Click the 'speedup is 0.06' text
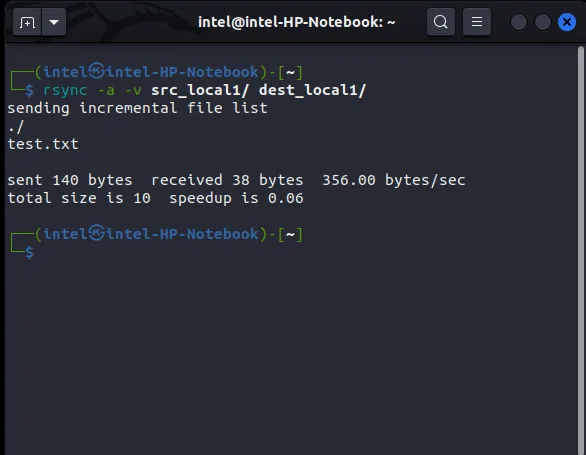 (236, 198)
